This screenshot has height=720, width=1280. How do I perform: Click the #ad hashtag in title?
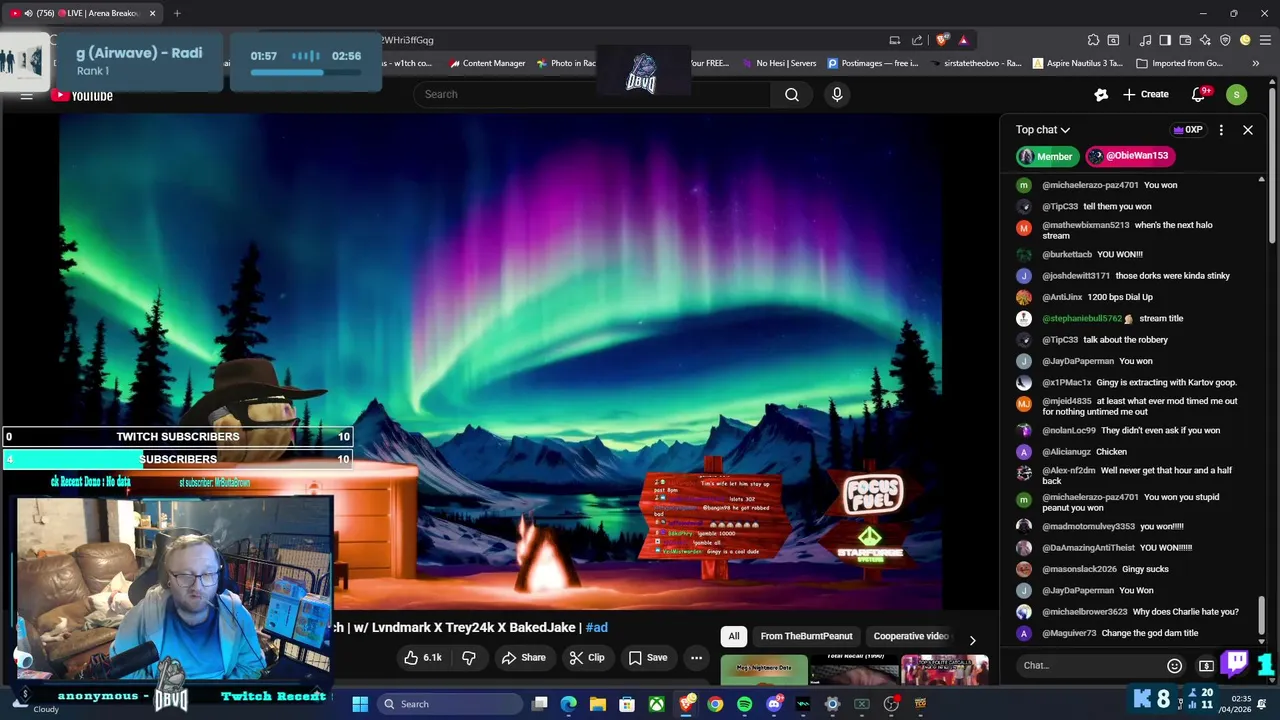[x=596, y=627]
